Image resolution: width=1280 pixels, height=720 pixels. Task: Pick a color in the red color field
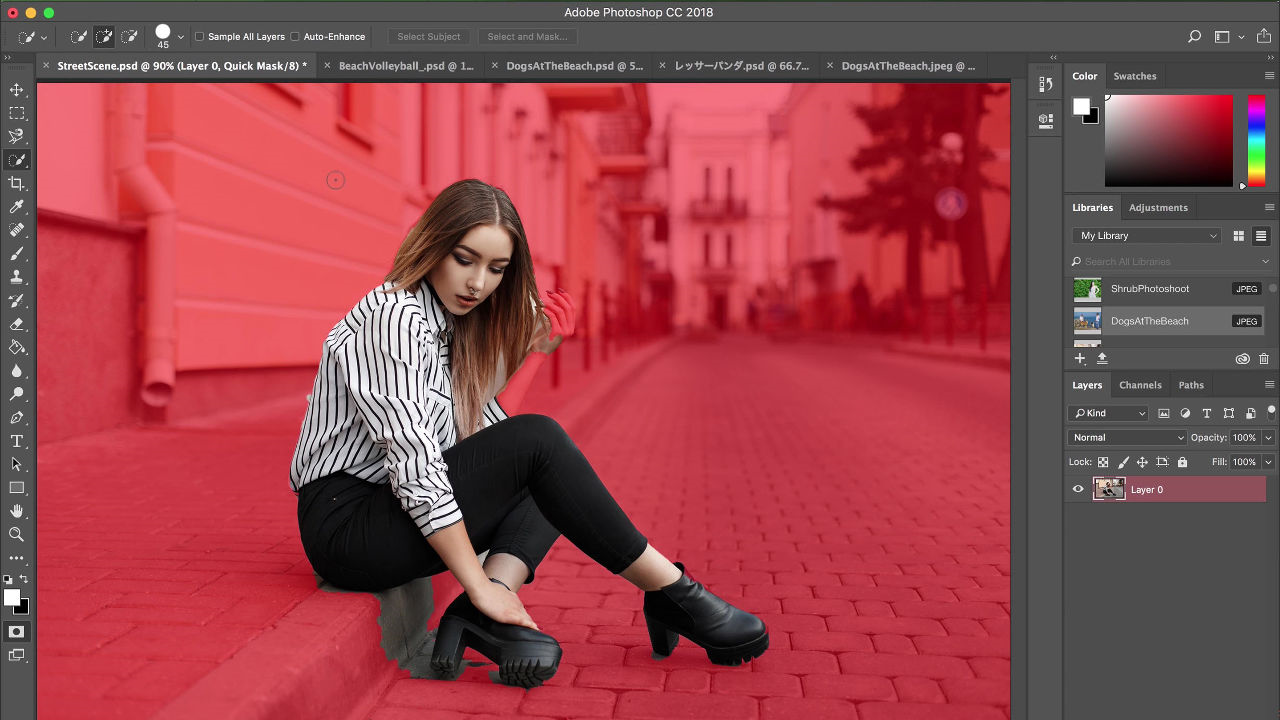[x=1169, y=141]
